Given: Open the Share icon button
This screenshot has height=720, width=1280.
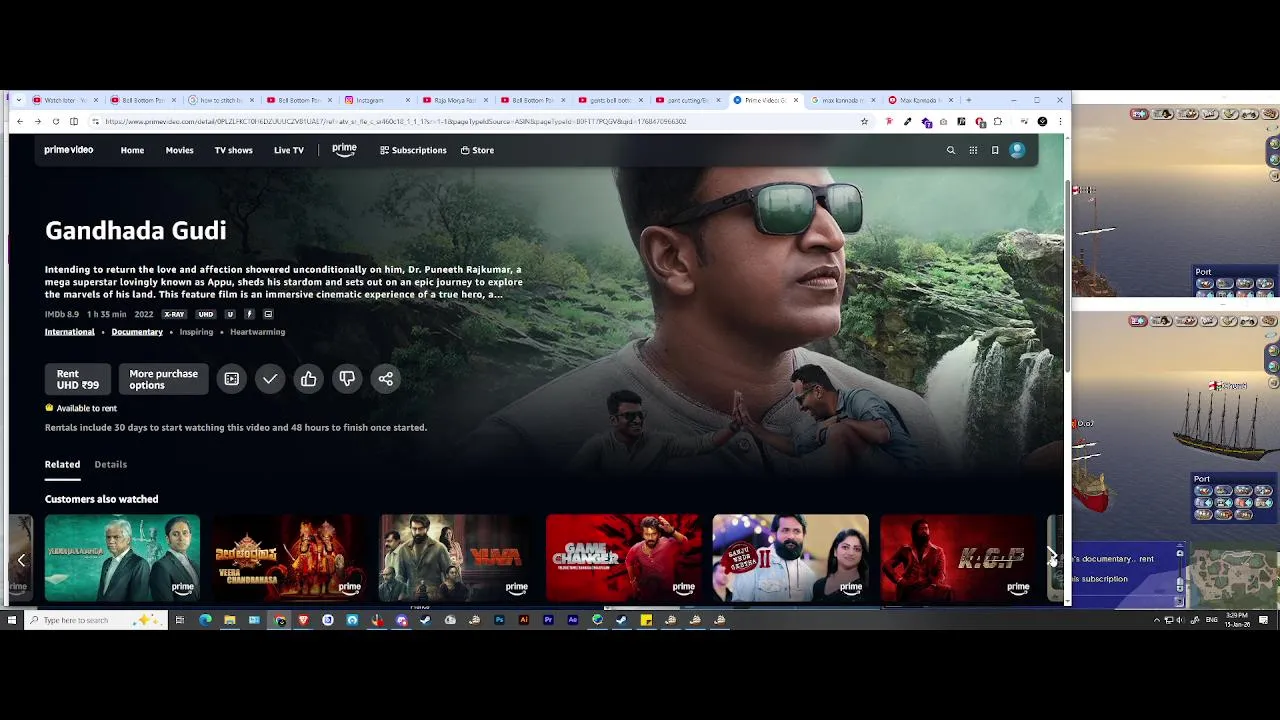Looking at the screenshot, I should 385,379.
